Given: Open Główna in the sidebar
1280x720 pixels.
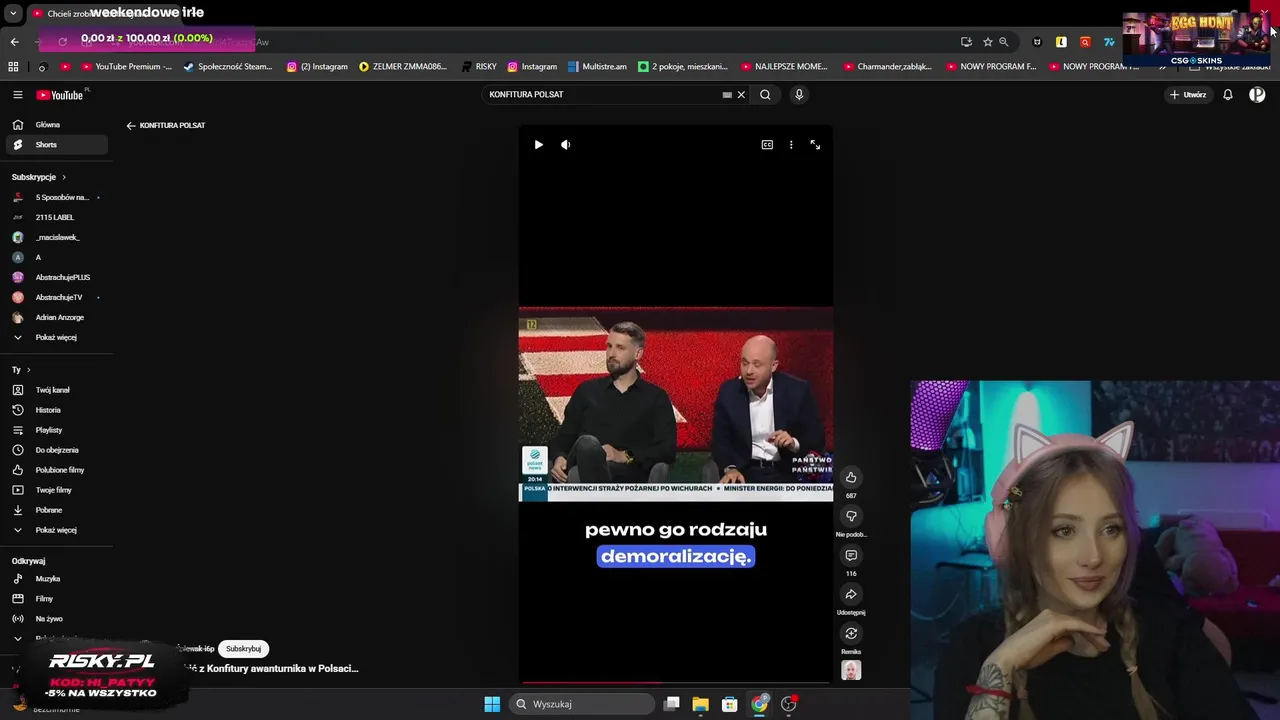Looking at the screenshot, I should pos(57,125).
